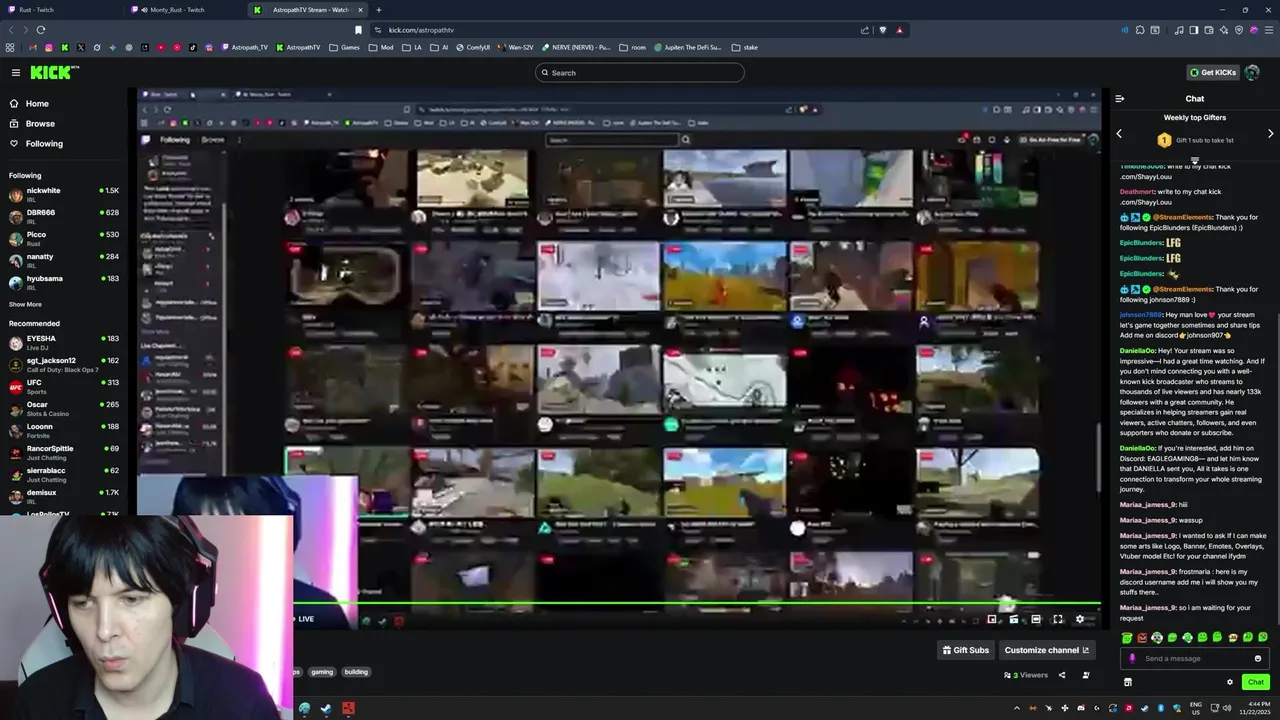
Task: Open the Mod bookmarks folder
Action: (381, 47)
